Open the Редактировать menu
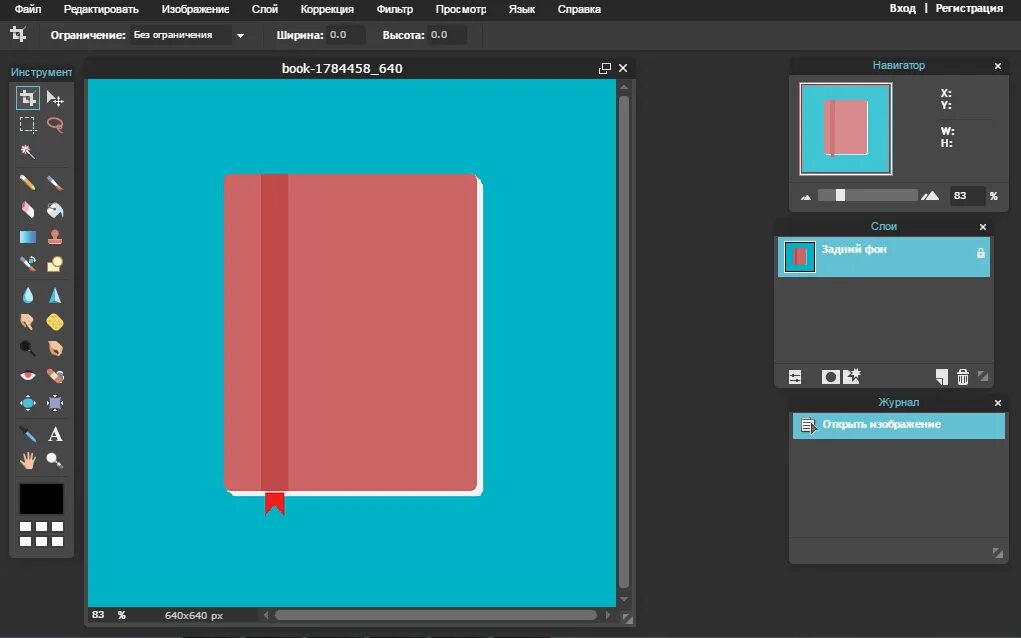Screen dimensions: 1021x638 [101, 9]
